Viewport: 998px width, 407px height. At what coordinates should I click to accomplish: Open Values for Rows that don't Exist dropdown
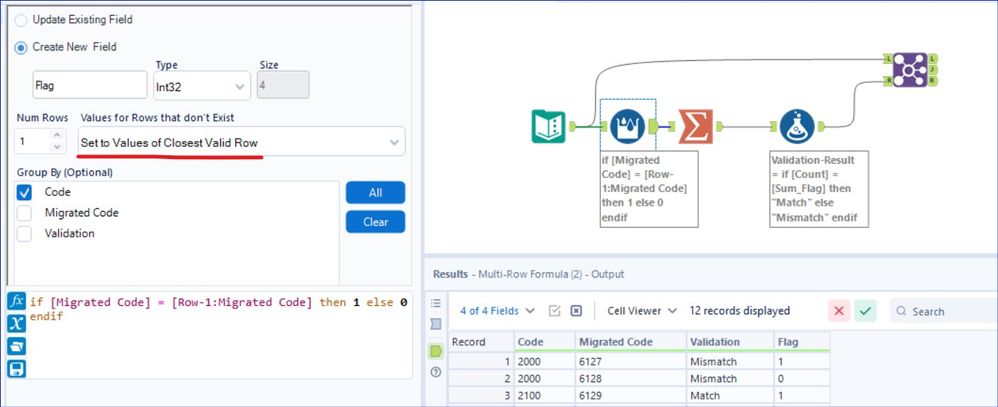pos(241,141)
